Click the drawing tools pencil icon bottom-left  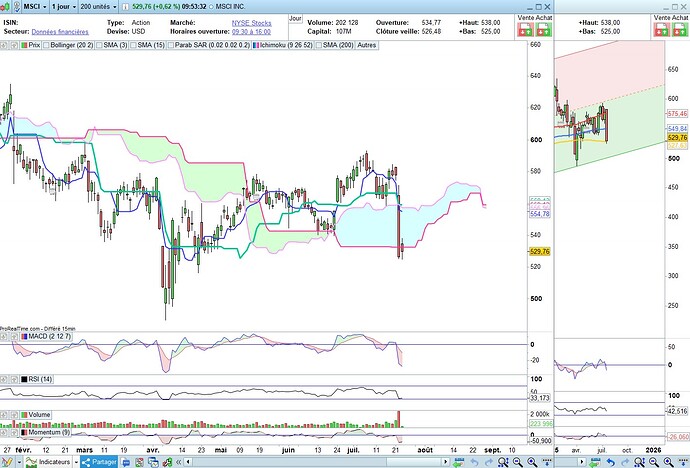(x=7, y=462)
